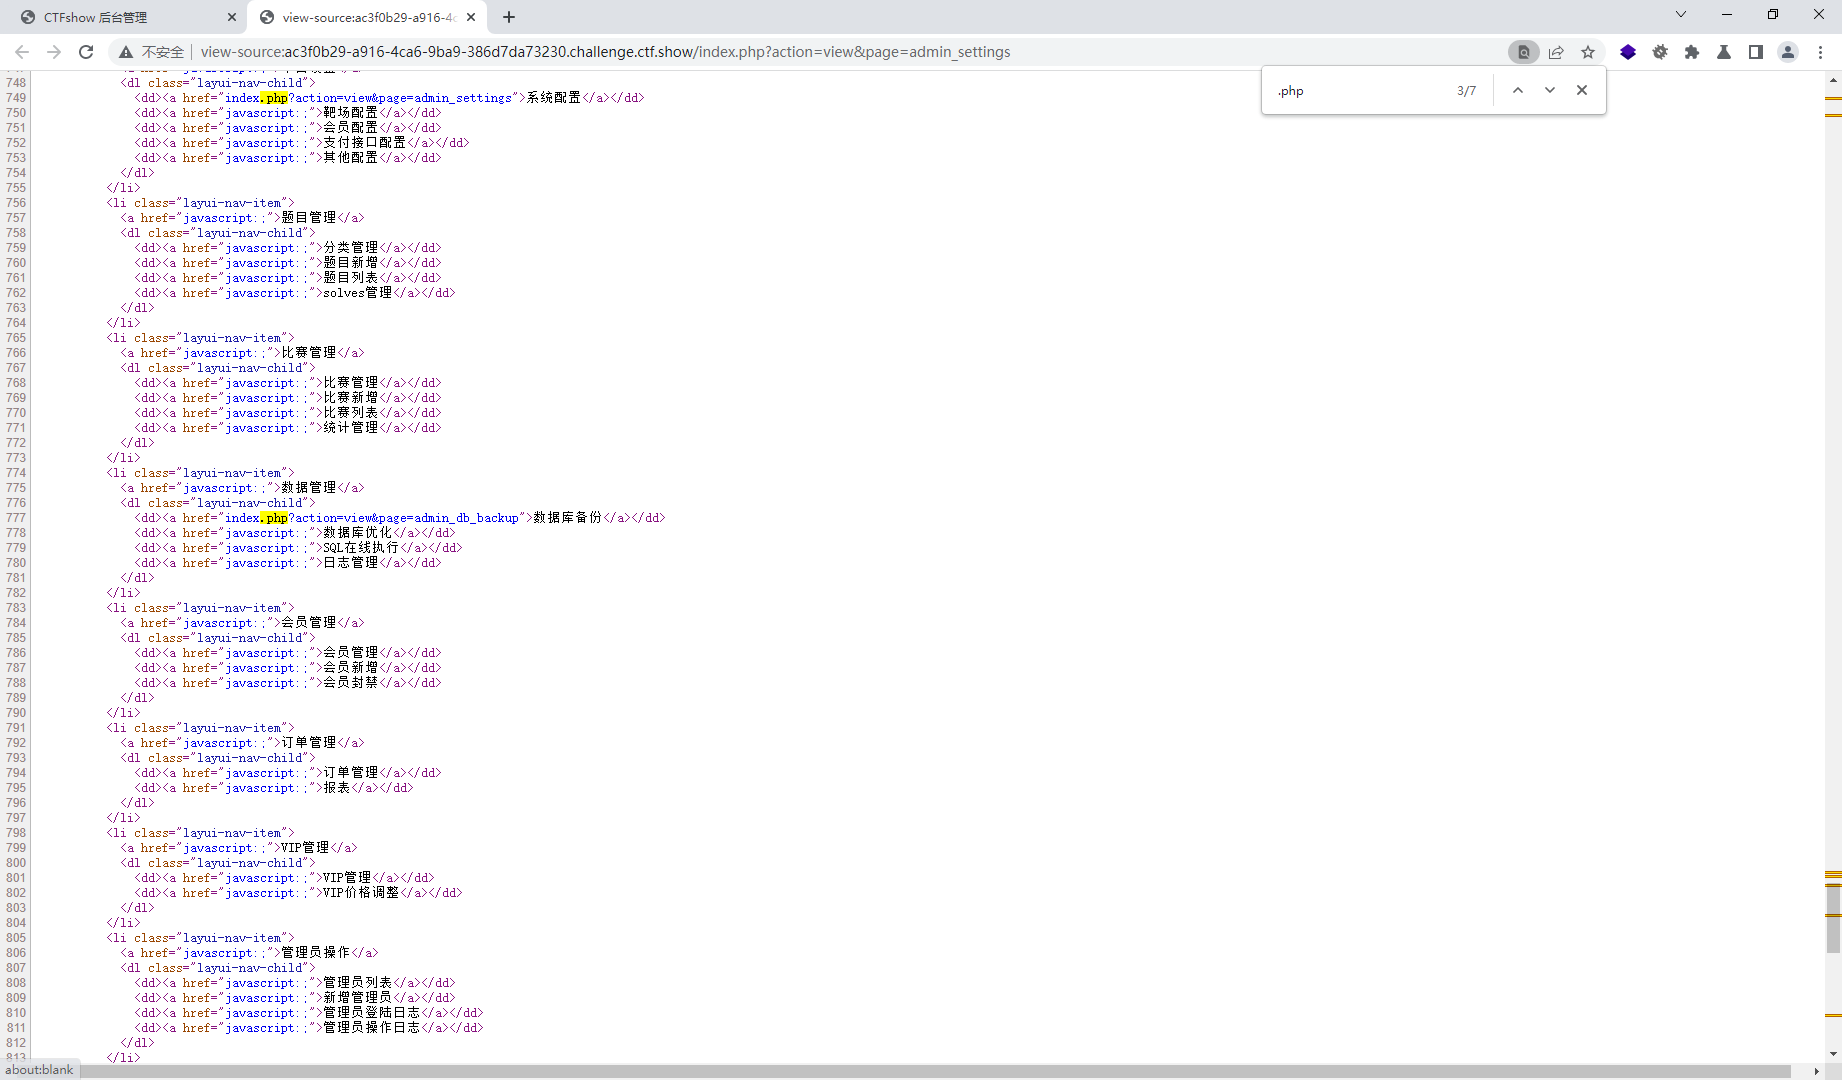Reload the page with the refresh icon
1842x1080 pixels.
point(87,52)
